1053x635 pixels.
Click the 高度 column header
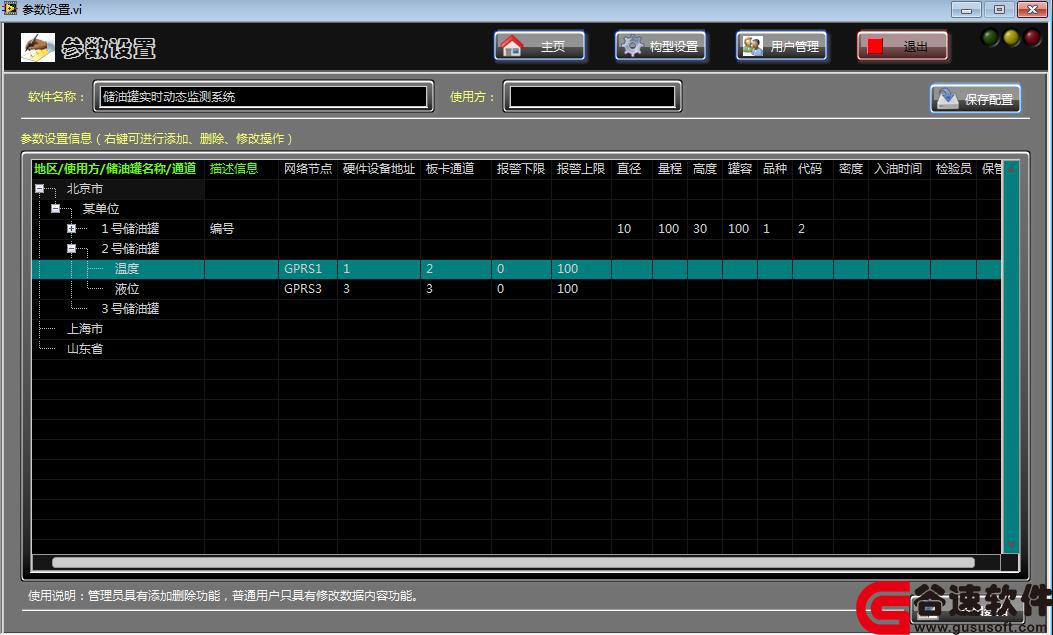pos(704,168)
